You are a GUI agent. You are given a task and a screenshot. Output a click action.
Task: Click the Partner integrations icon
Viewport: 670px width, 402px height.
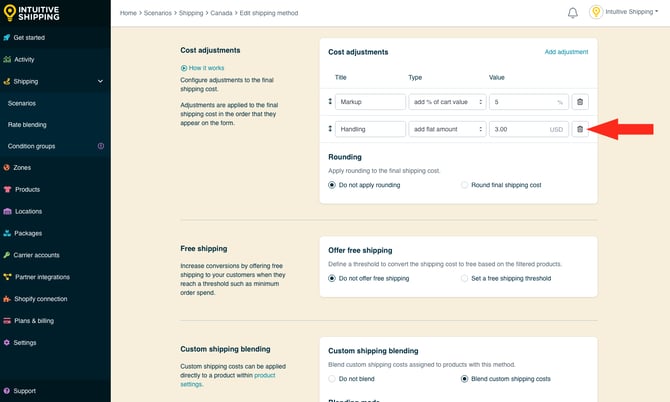[7, 277]
